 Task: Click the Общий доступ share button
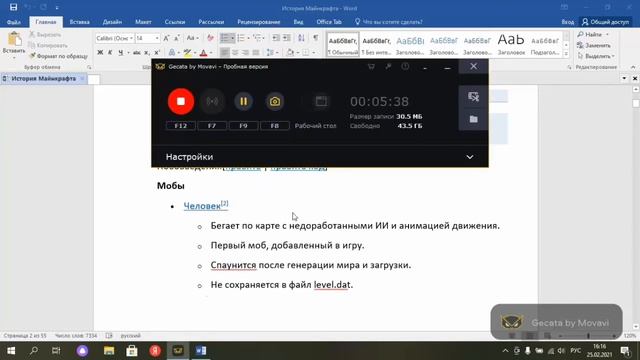tap(606, 22)
